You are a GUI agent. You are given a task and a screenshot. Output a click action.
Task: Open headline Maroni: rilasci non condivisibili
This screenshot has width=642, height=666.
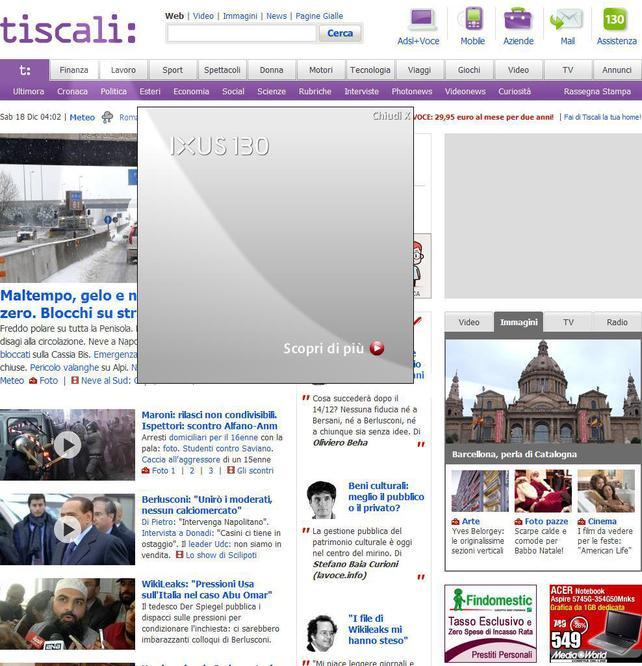tap(209, 420)
